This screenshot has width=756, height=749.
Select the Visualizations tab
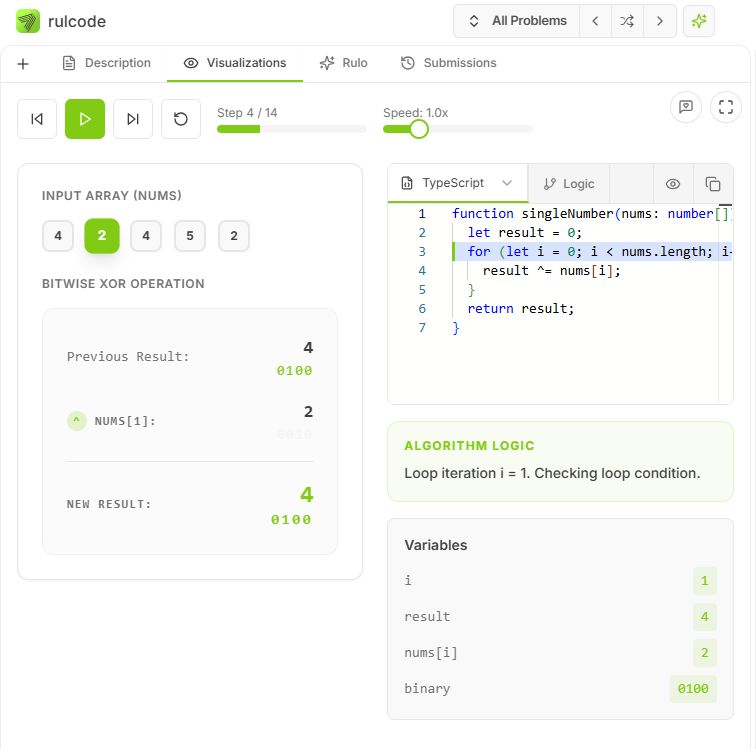[235, 63]
